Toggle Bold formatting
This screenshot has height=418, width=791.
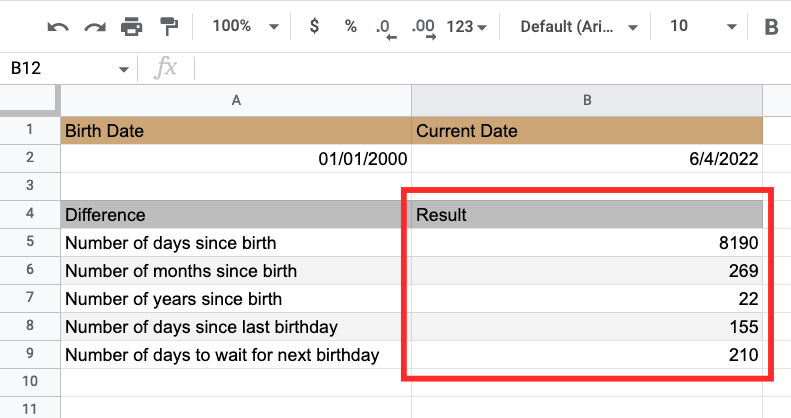coord(771,27)
